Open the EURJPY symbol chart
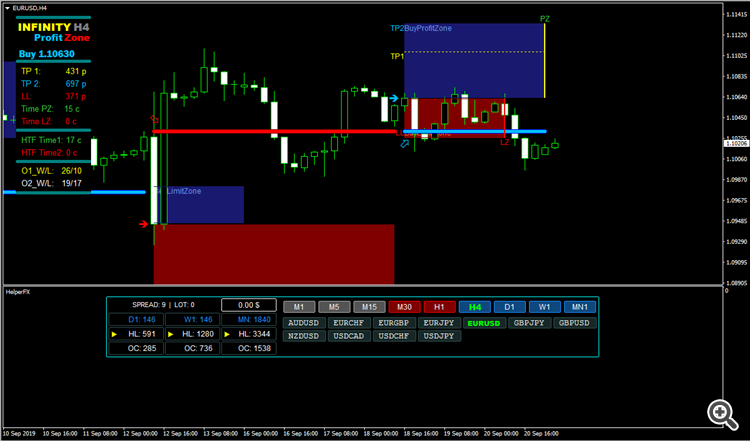Viewport: 750px width, 441px height. point(439,323)
